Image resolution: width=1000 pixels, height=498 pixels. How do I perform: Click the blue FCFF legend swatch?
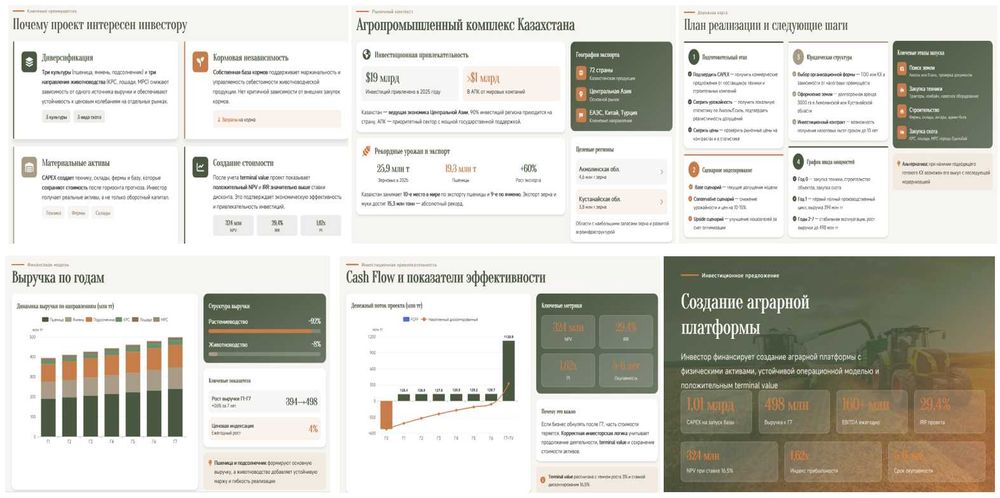tap(405, 318)
